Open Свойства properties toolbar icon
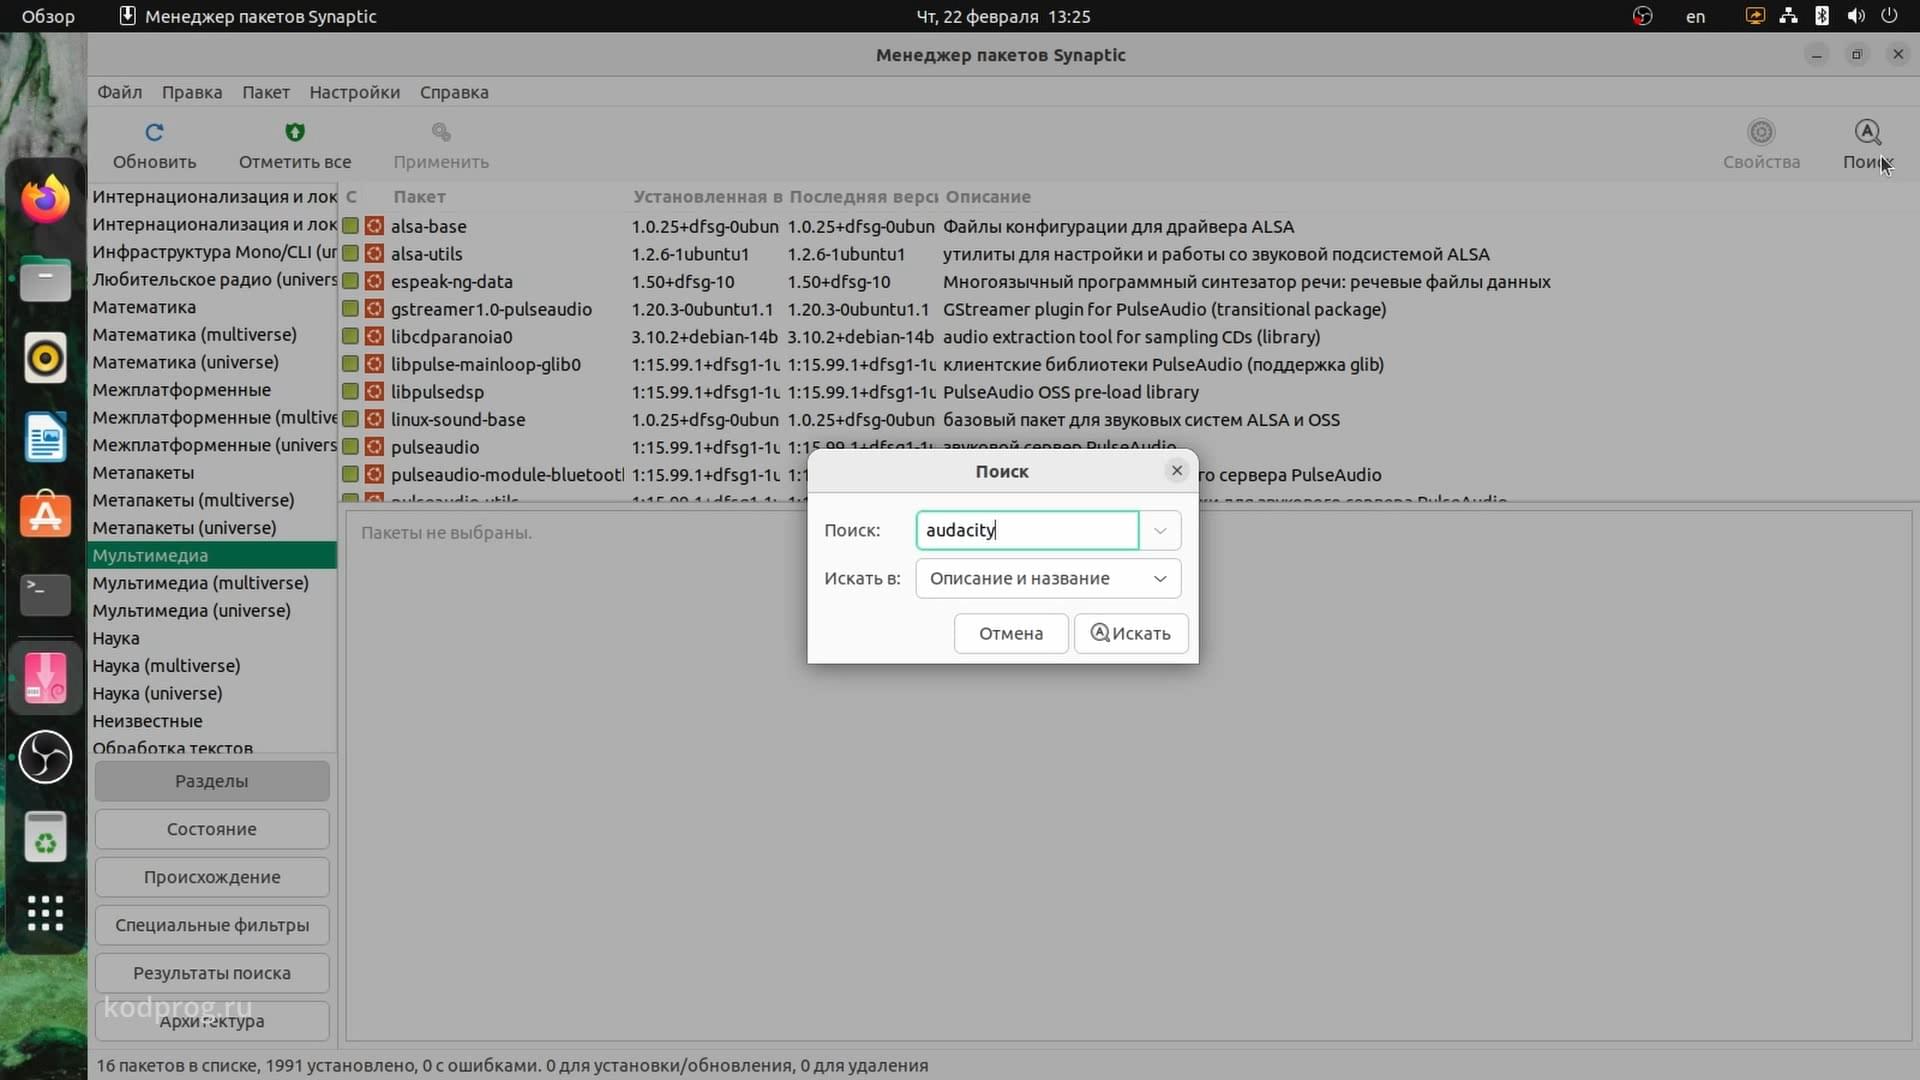The width and height of the screenshot is (1920, 1080). pos(1761,132)
